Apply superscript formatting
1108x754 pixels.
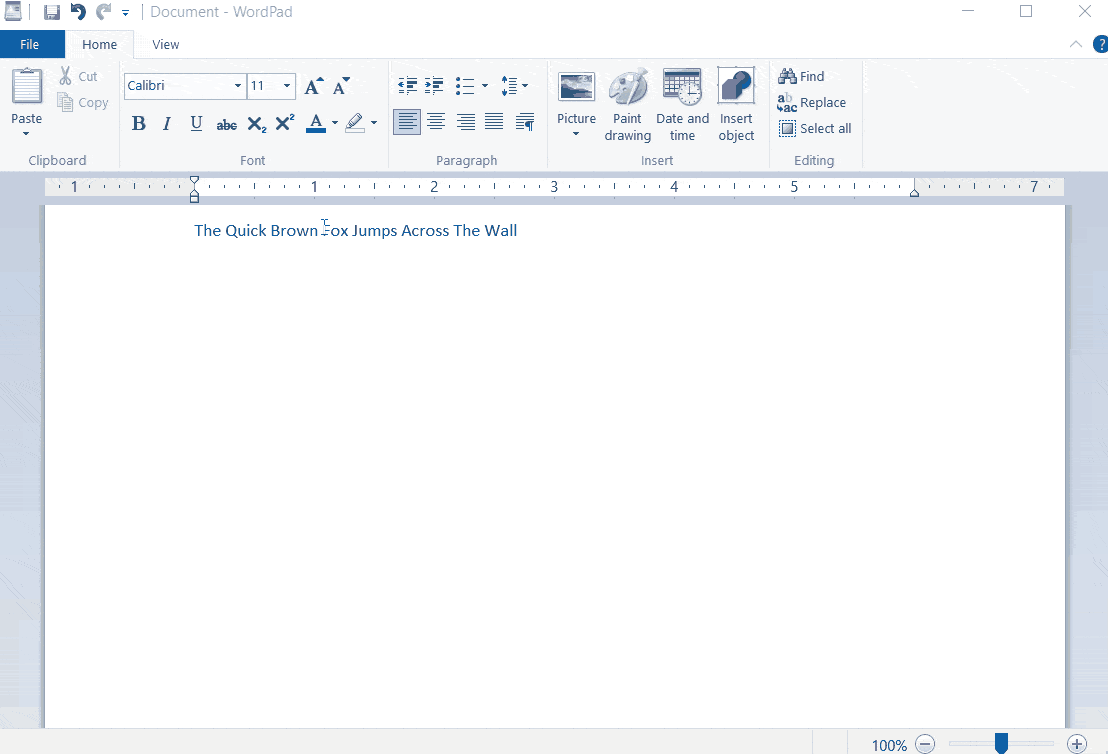(284, 122)
